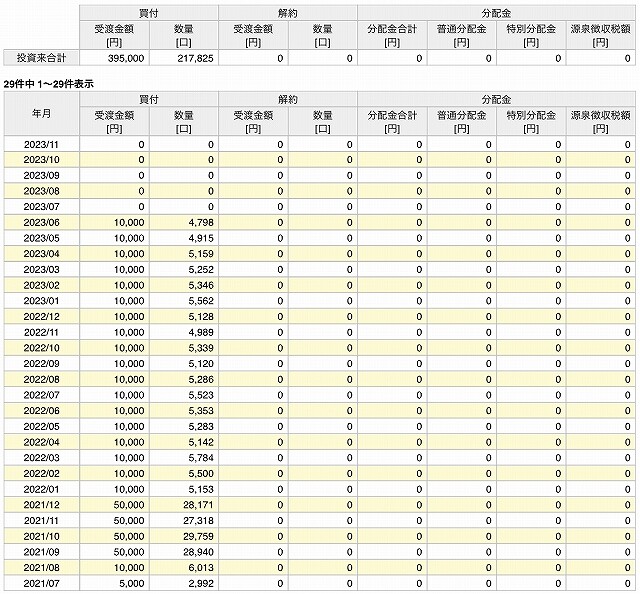
Task: Click quantity 28,940 for 2021/09
Action: pyautogui.click(x=198, y=552)
